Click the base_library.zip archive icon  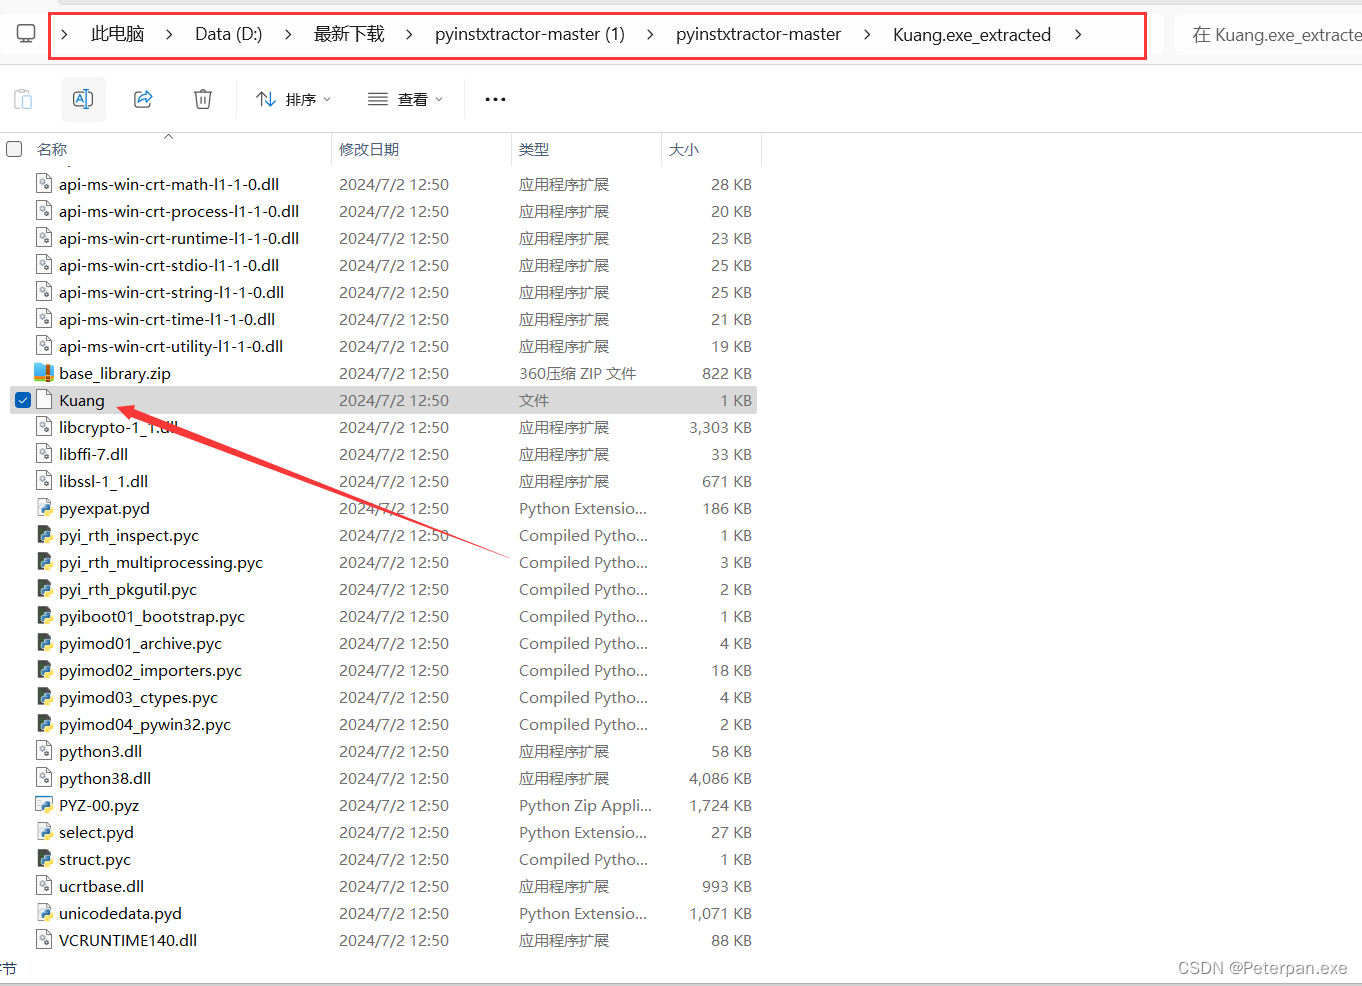tap(44, 373)
